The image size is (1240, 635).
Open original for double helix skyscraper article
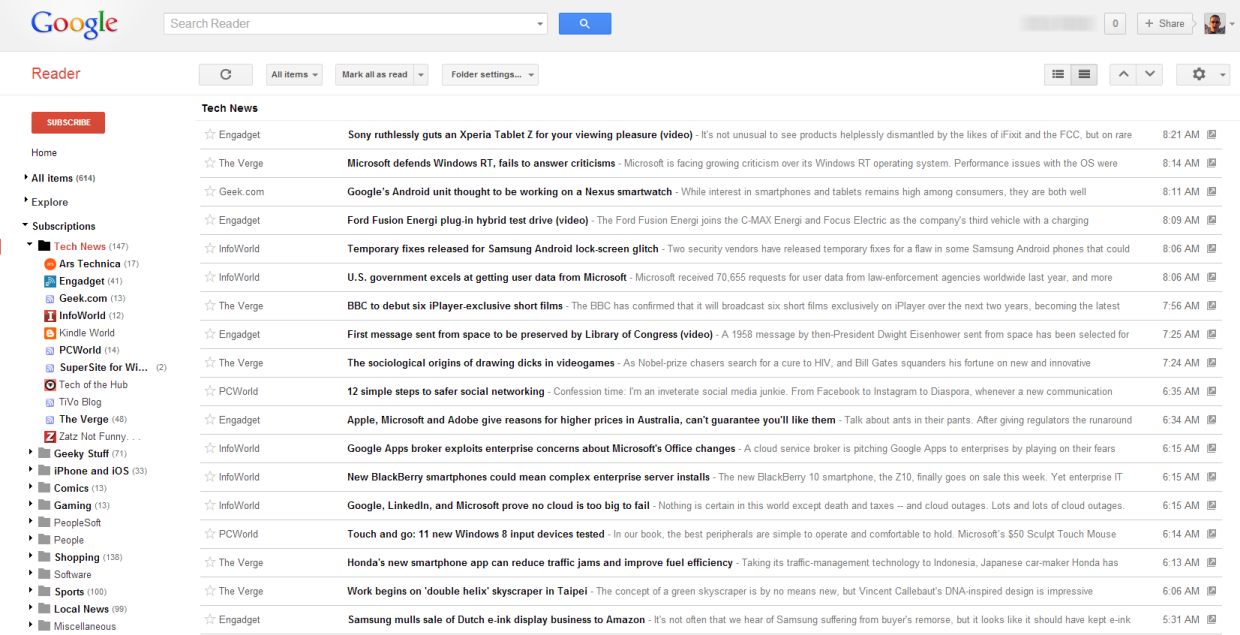1212,591
